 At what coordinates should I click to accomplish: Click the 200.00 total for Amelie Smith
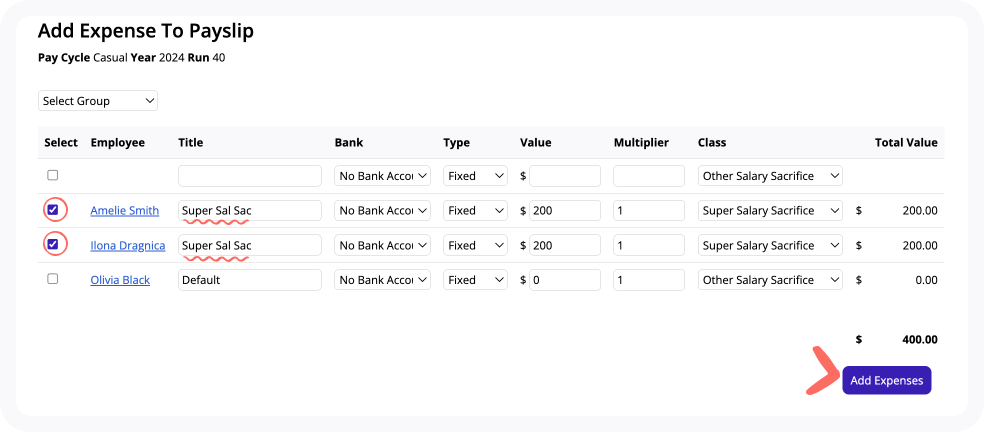pos(920,210)
